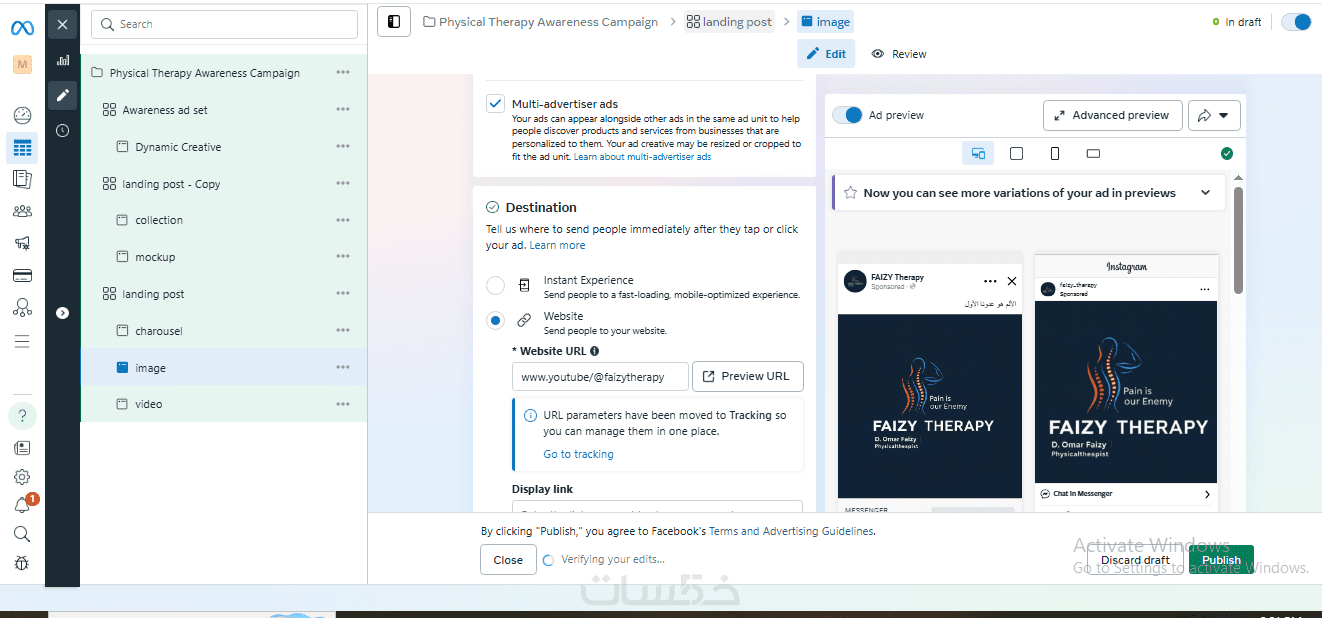Open options menu for collection ad

[343, 220]
